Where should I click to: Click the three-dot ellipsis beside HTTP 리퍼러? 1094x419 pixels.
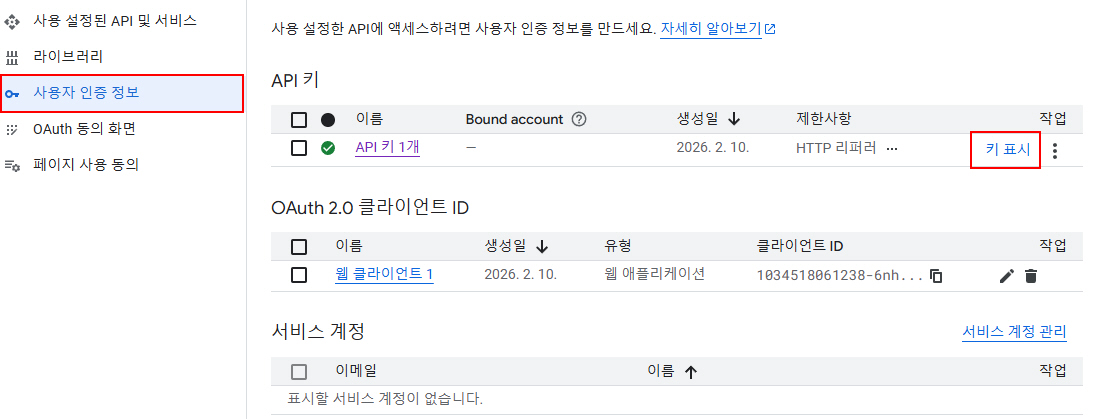pos(892,148)
